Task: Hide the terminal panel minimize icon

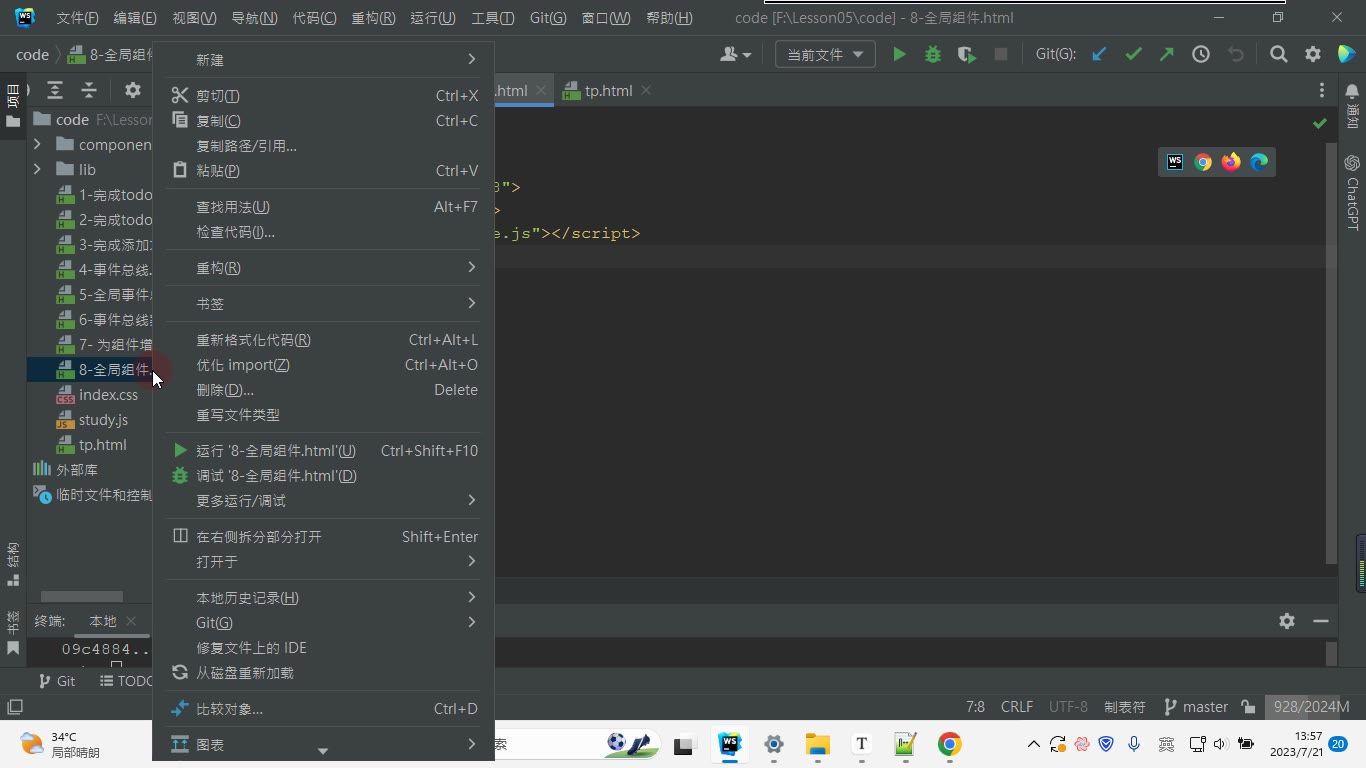Action: pyautogui.click(x=1321, y=621)
